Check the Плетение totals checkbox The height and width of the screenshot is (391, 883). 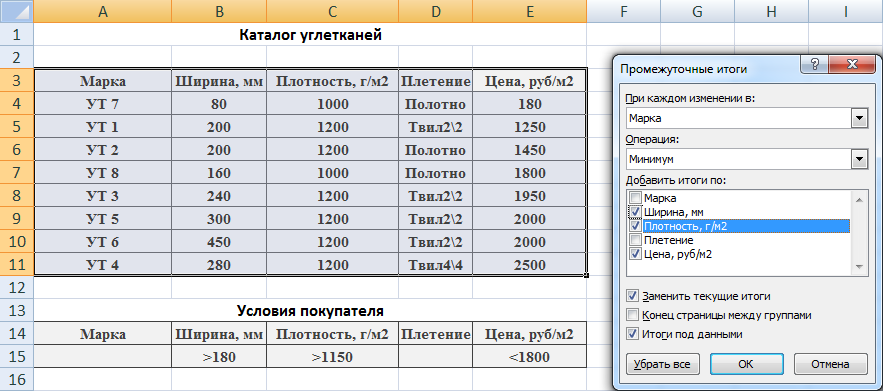click(636, 239)
